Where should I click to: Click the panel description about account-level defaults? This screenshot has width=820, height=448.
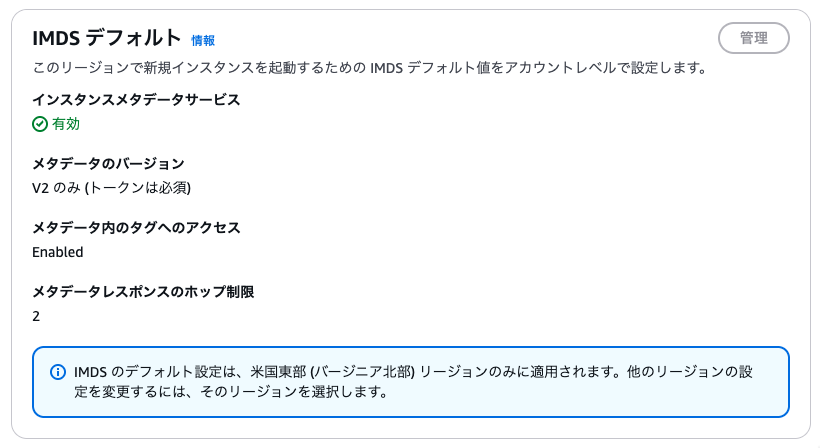(x=370, y=68)
